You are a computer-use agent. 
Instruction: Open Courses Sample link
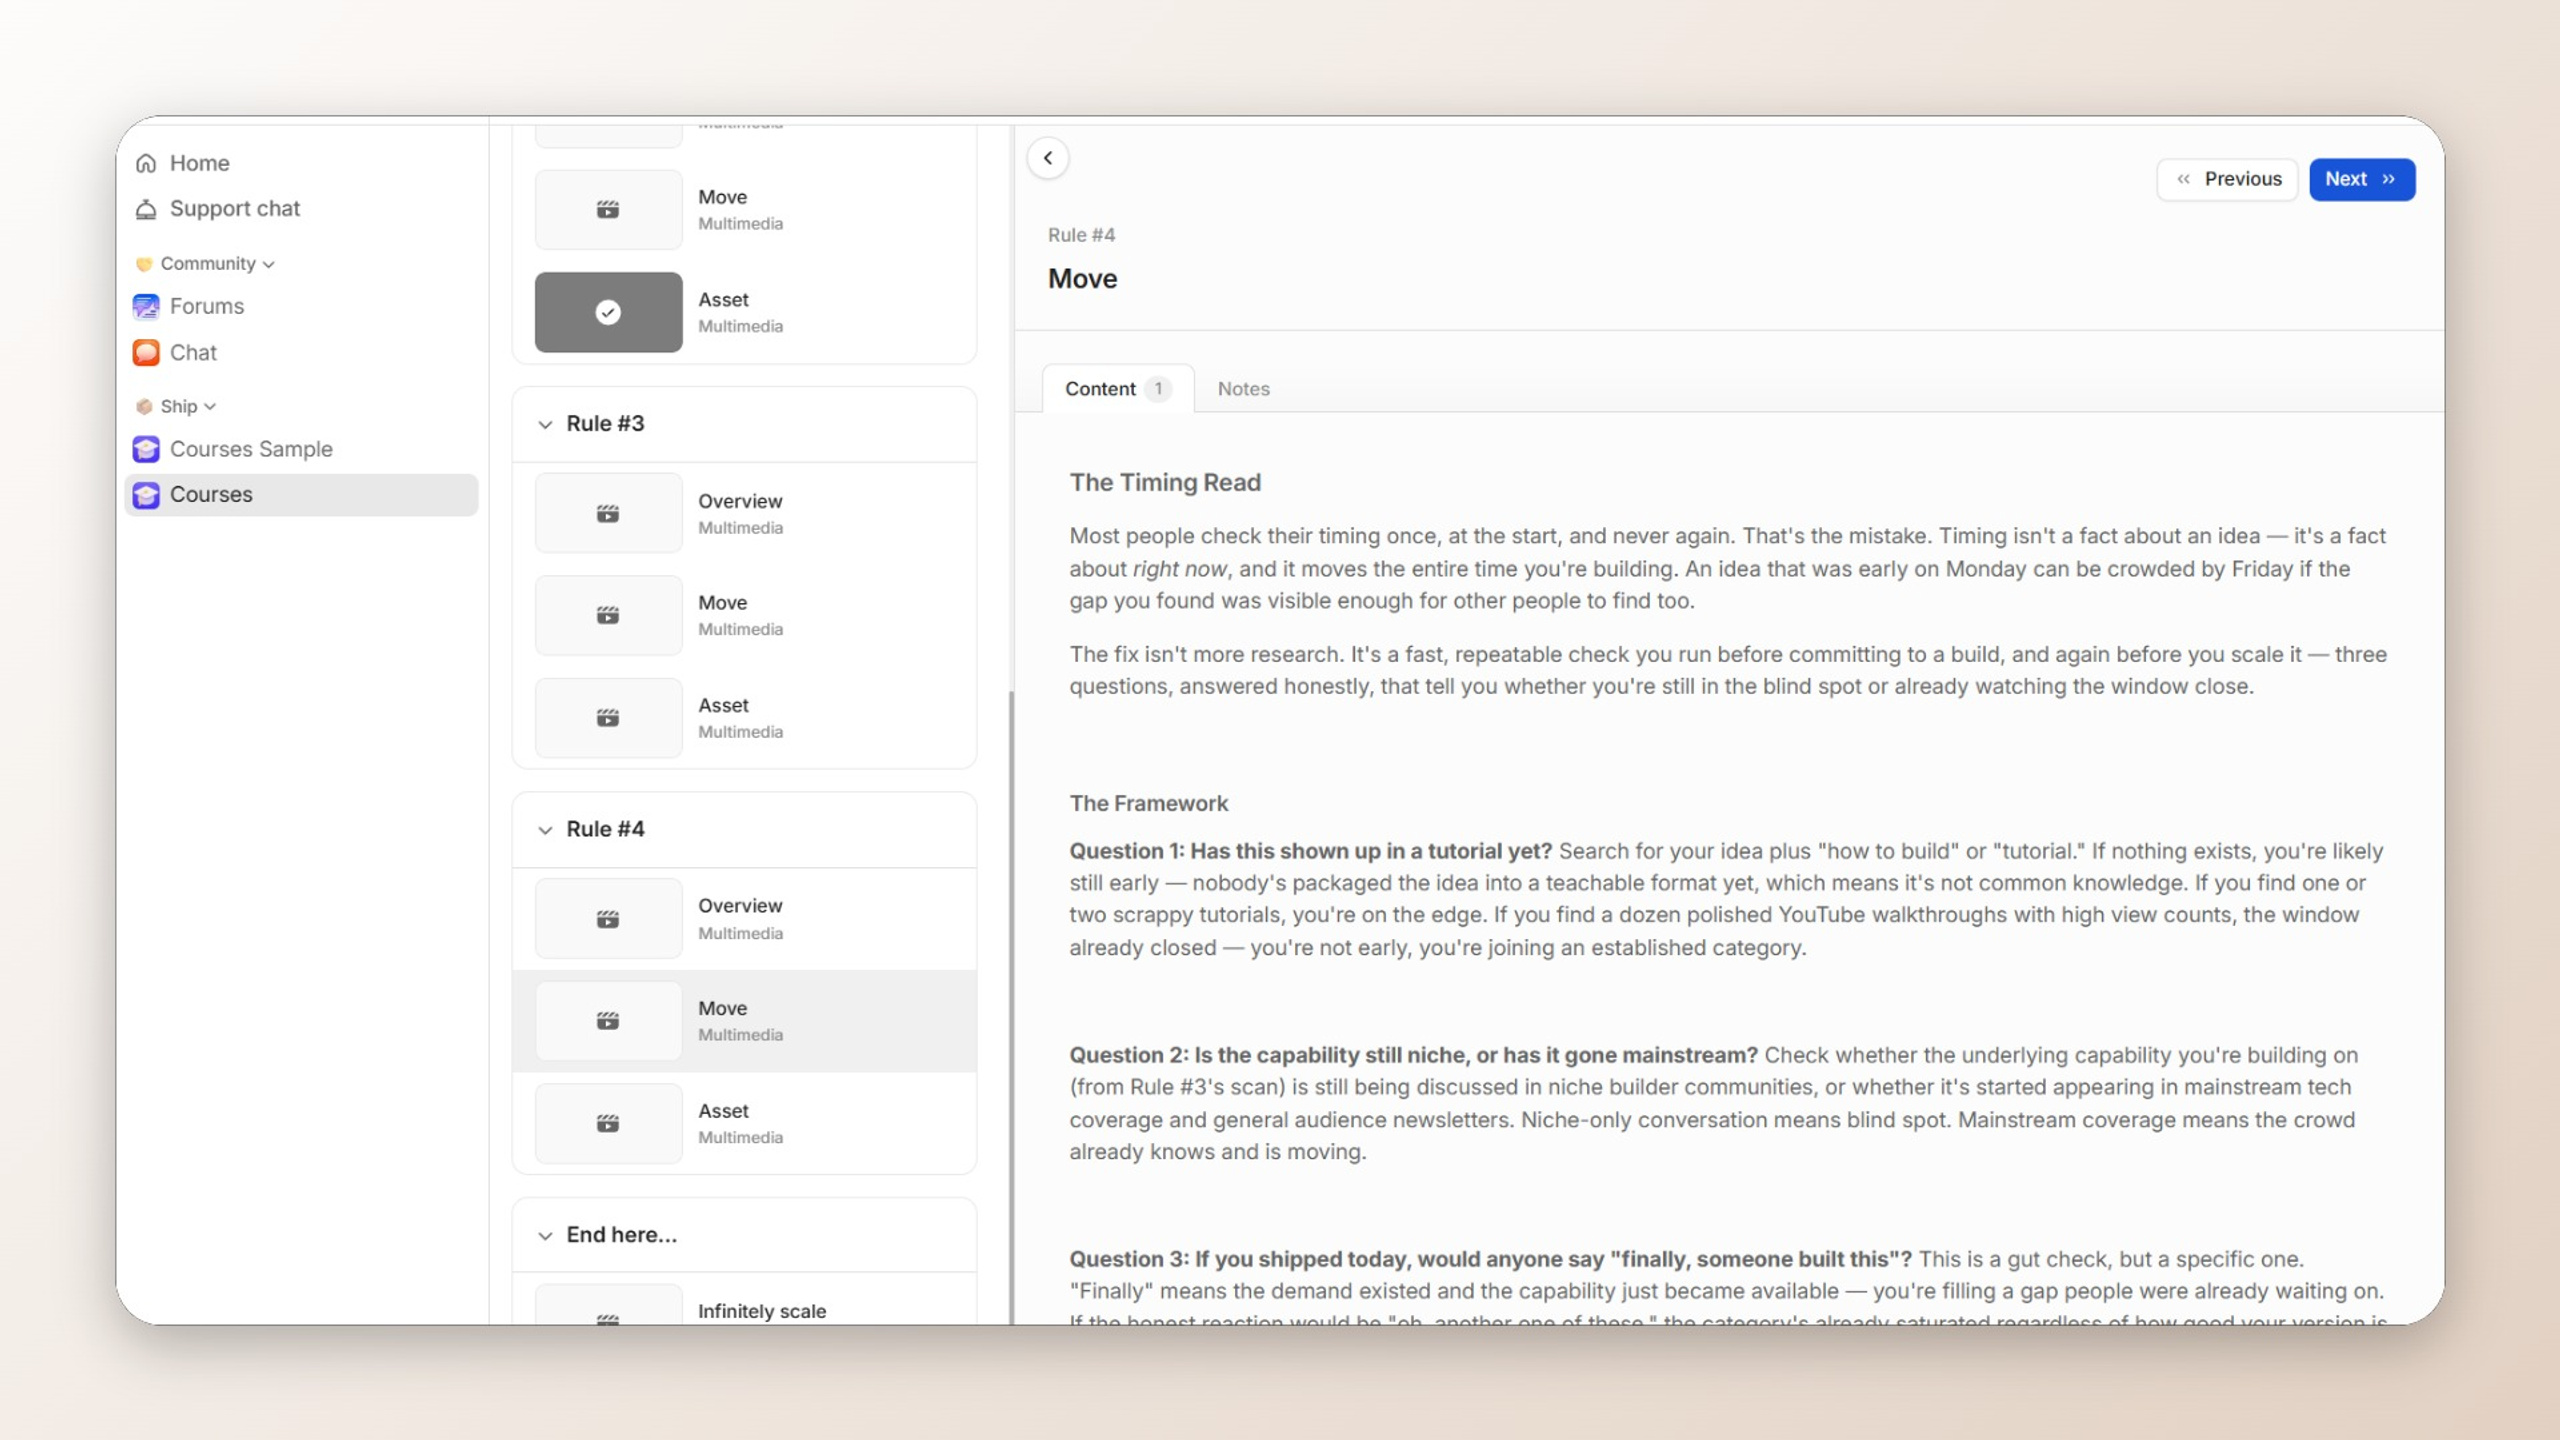pos(251,449)
